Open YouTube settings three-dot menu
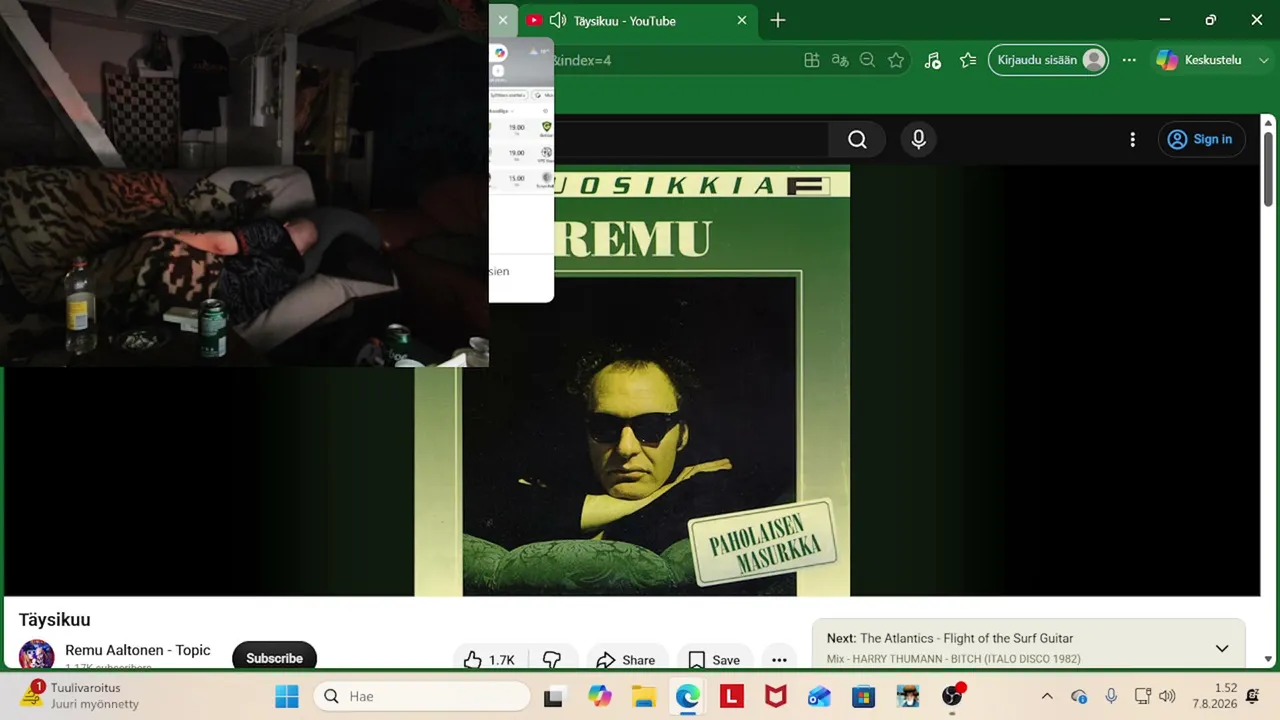Screen dimensions: 1280x720 tap(1132, 140)
